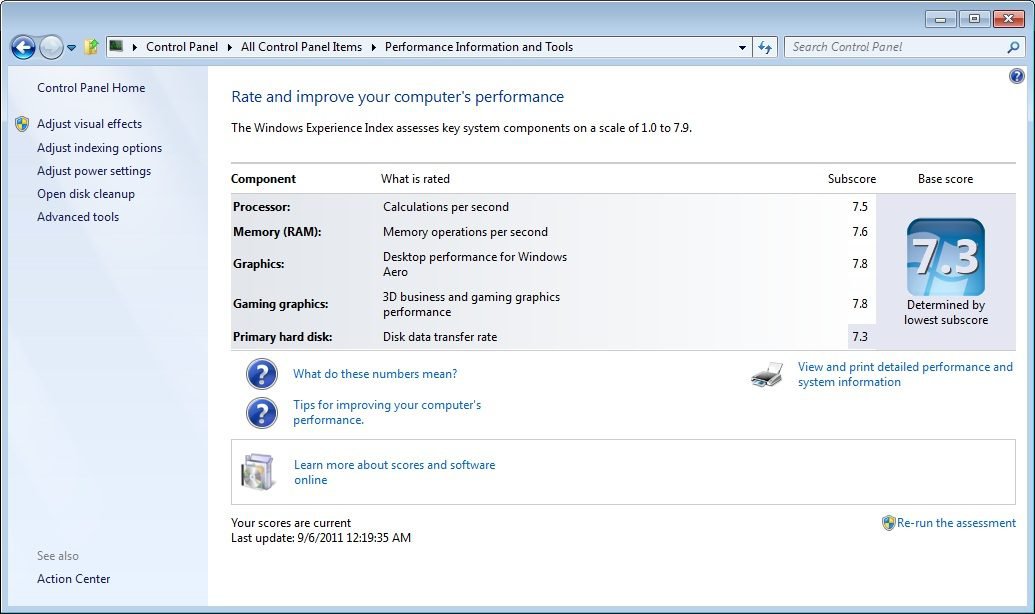Click the Primary hard disk subscore 7.3

859,337
